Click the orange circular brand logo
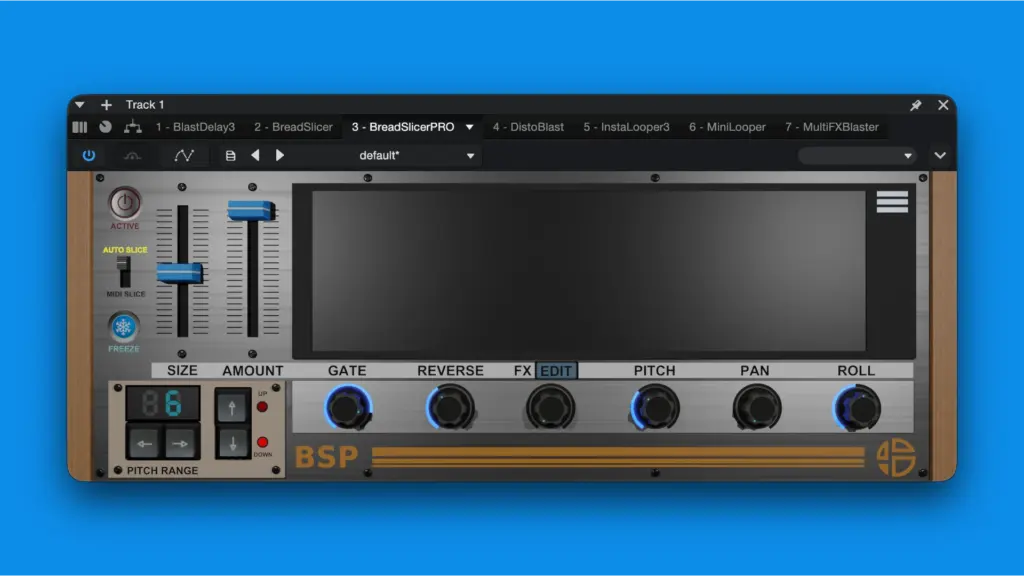Screen dimensions: 1024x576 click(x=895, y=457)
